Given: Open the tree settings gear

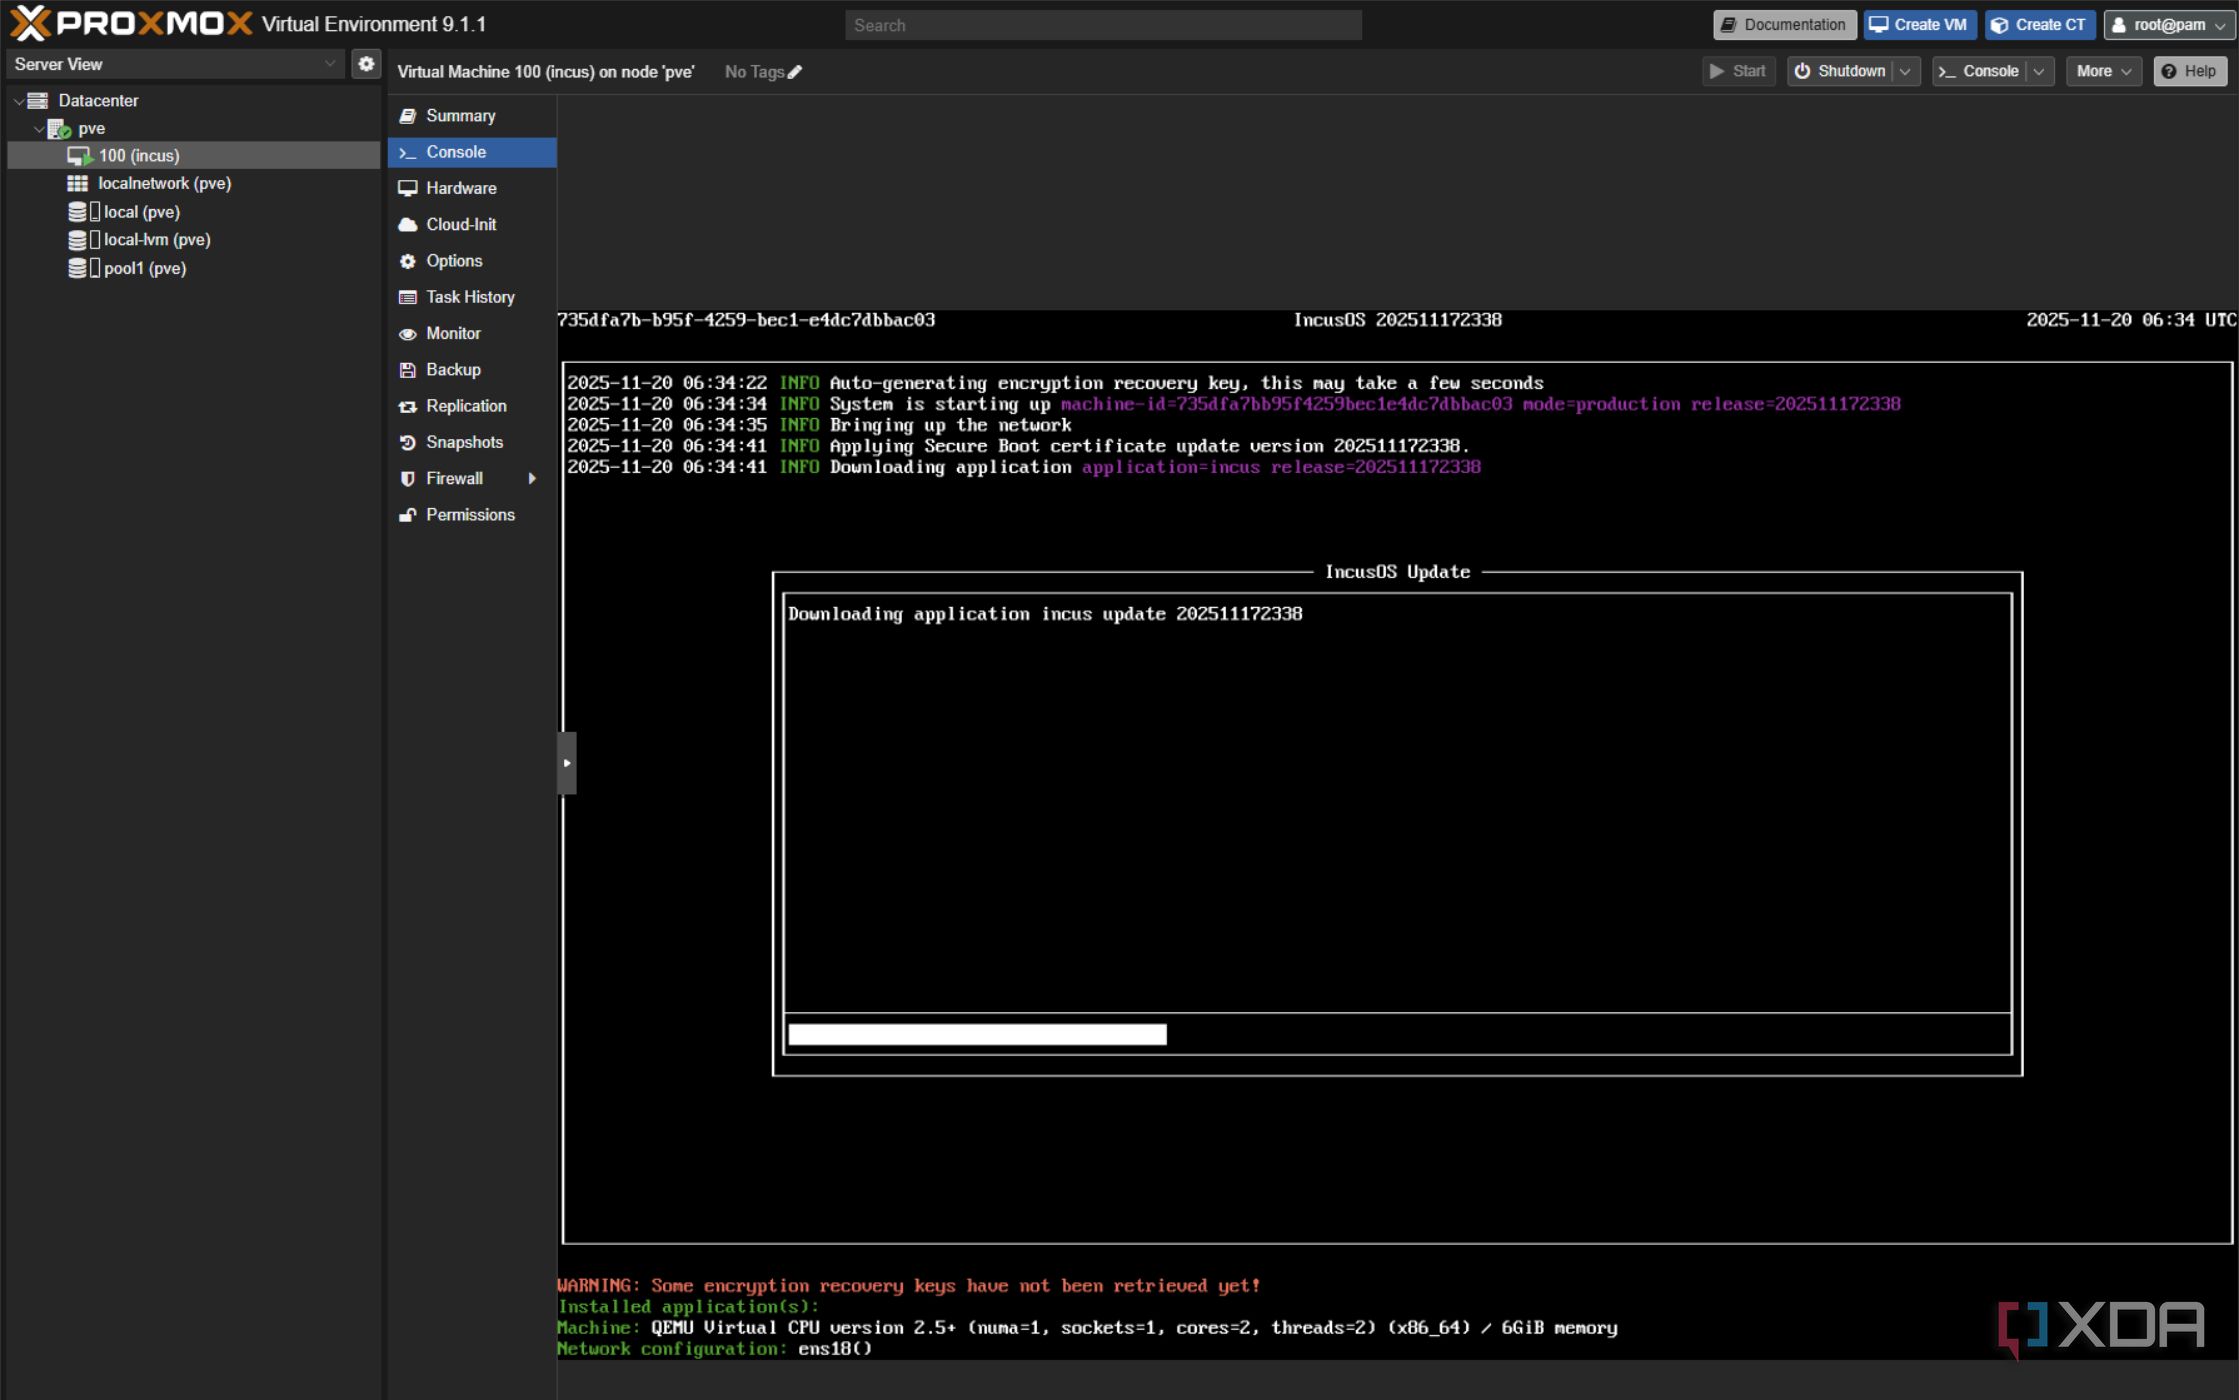Looking at the screenshot, I should pos(366,64).
